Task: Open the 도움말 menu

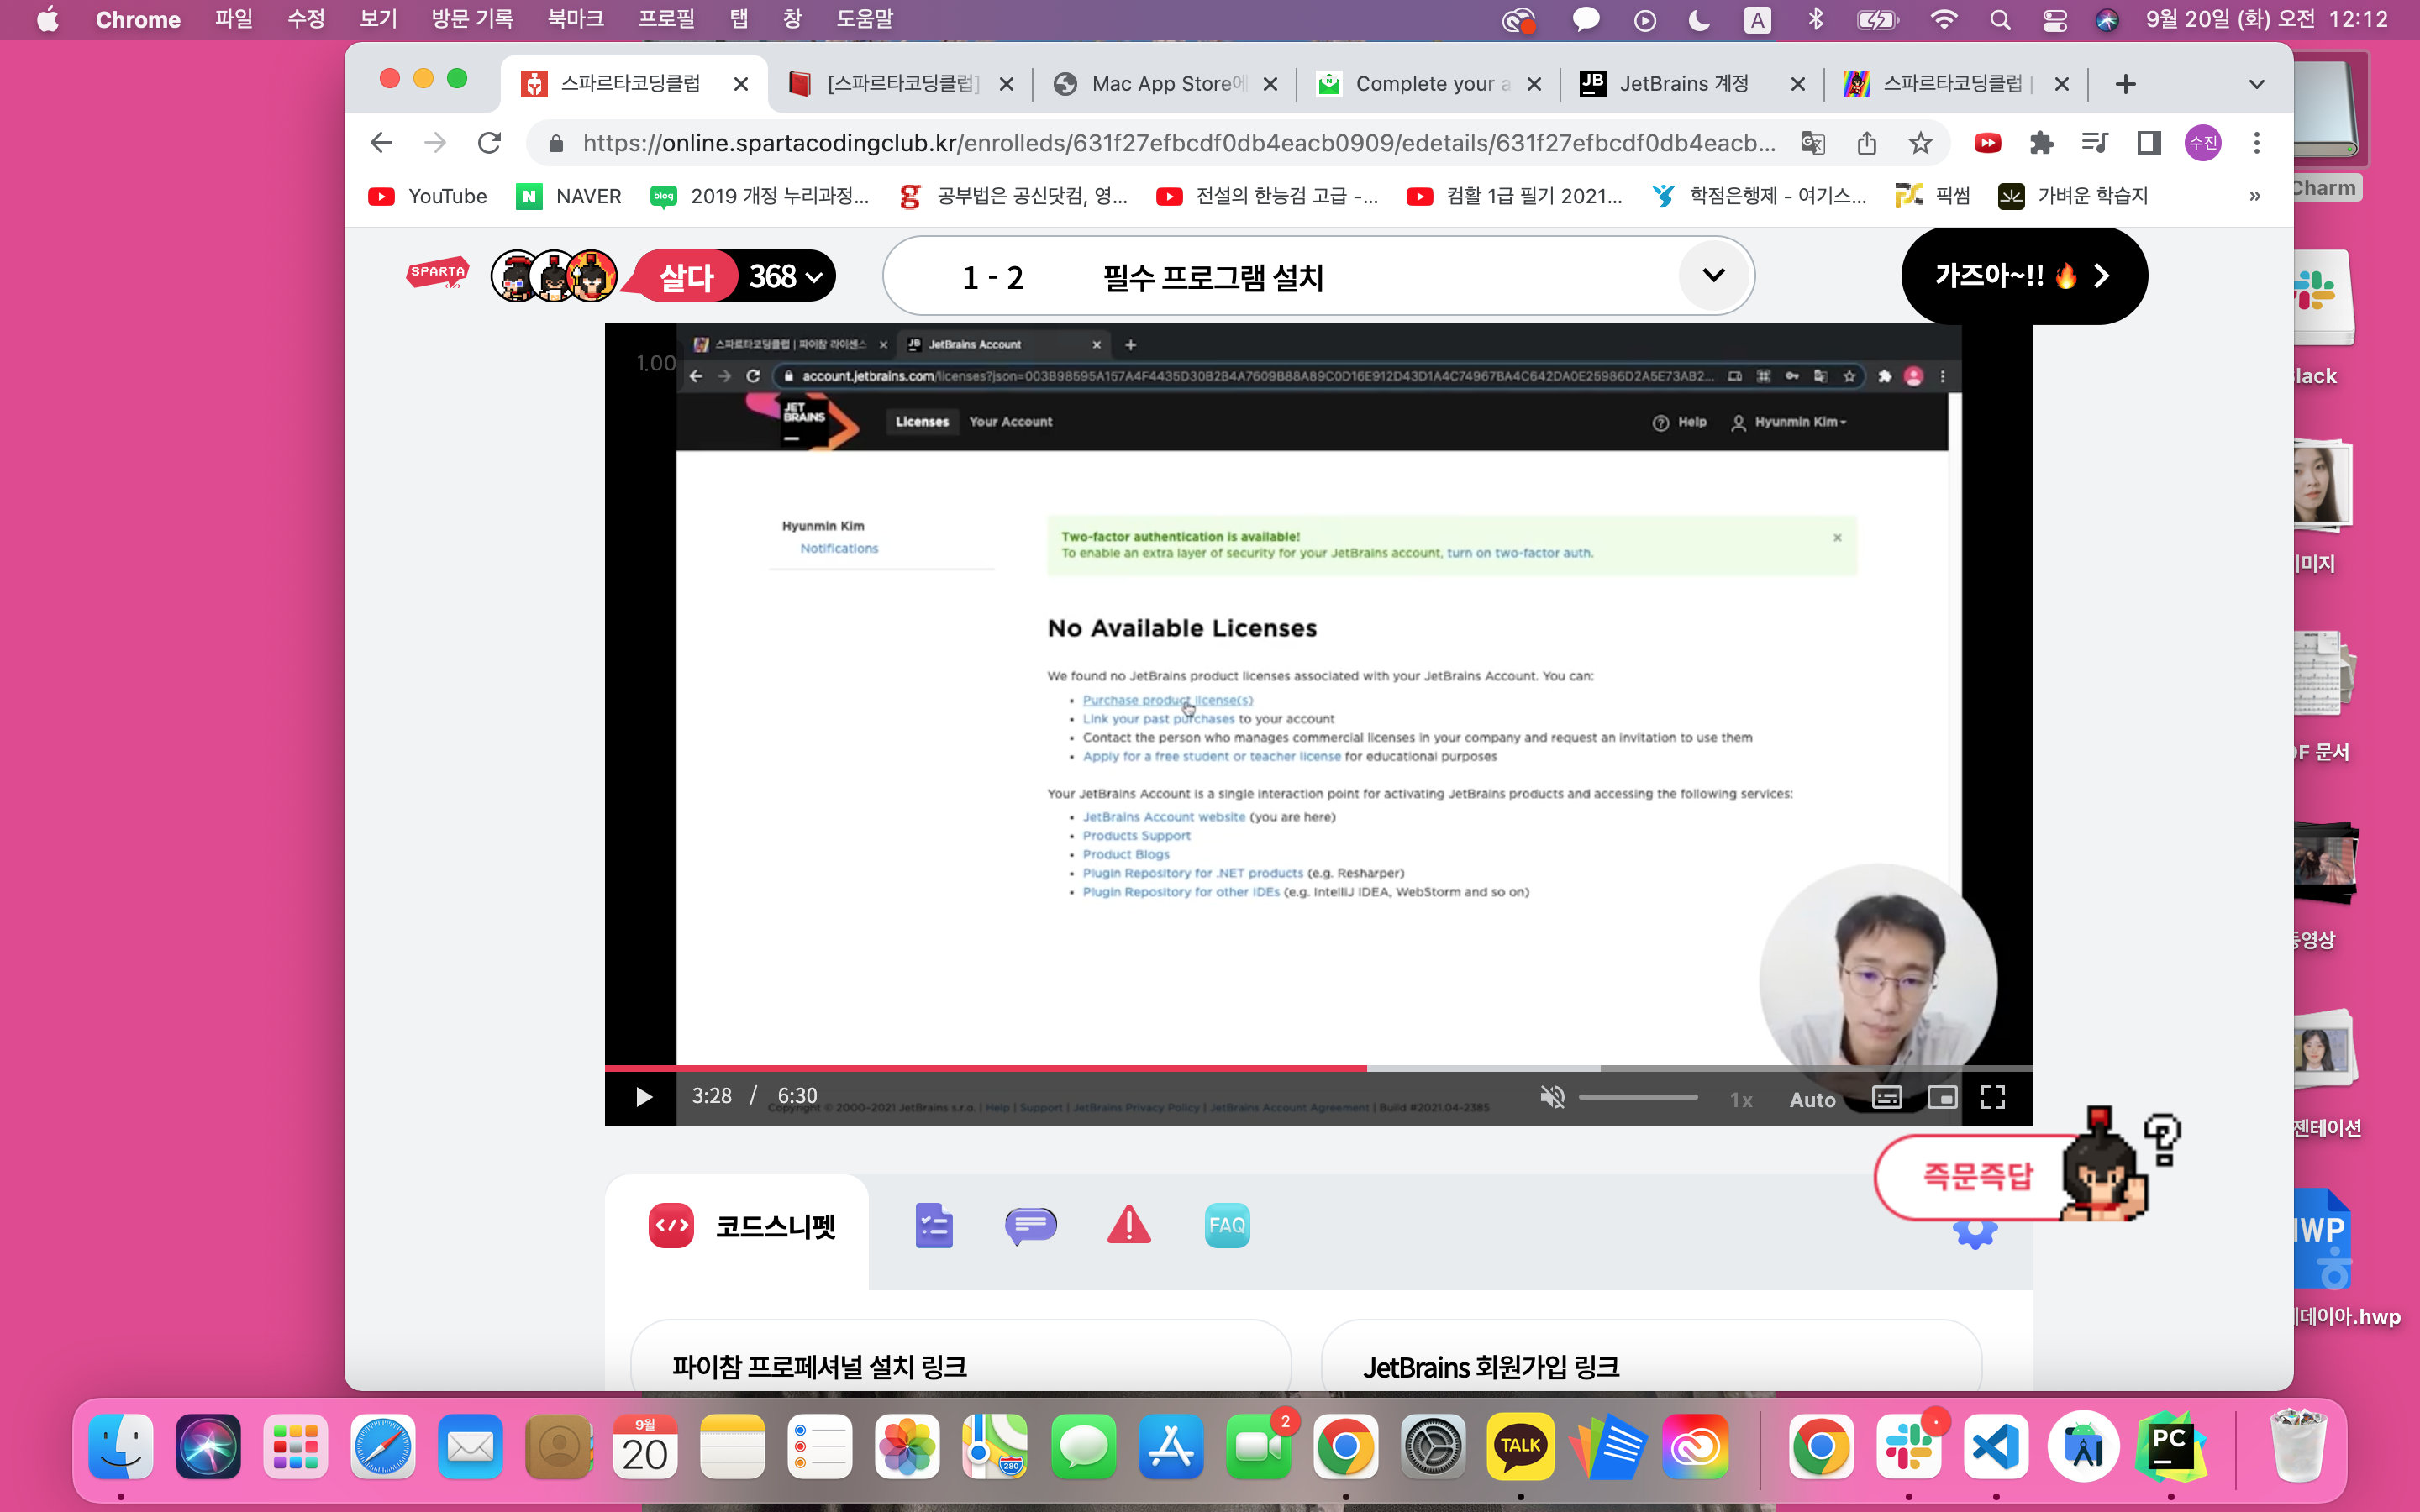Action: point(864,19)
